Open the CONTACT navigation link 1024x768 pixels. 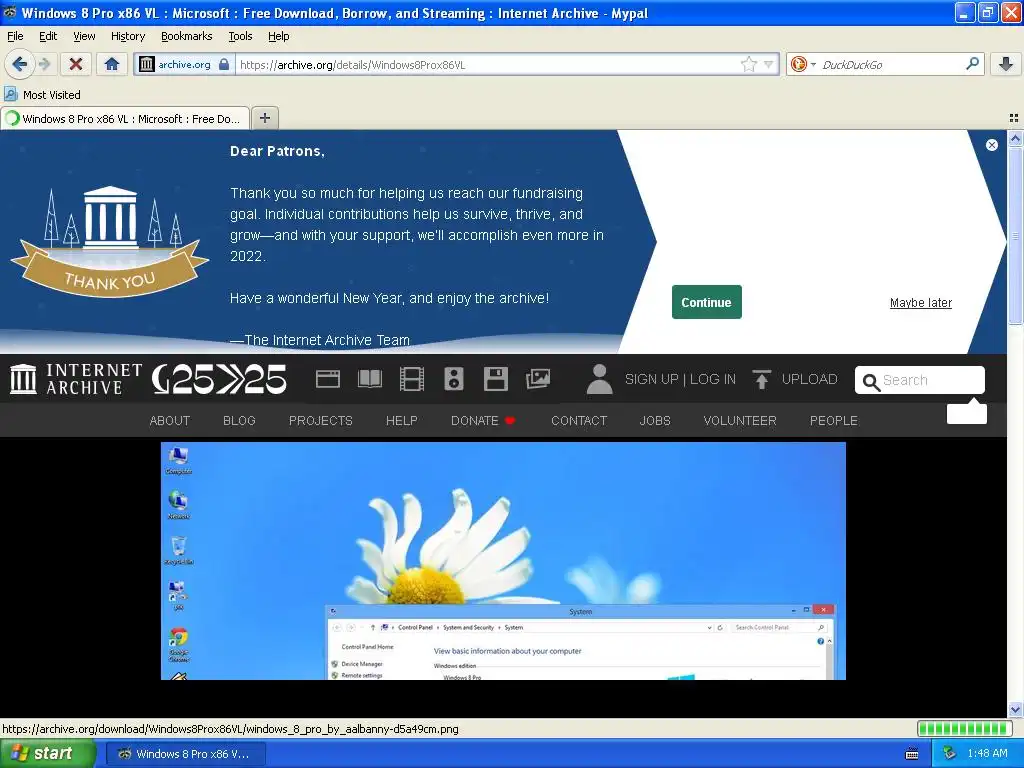[x=579, y=421]
